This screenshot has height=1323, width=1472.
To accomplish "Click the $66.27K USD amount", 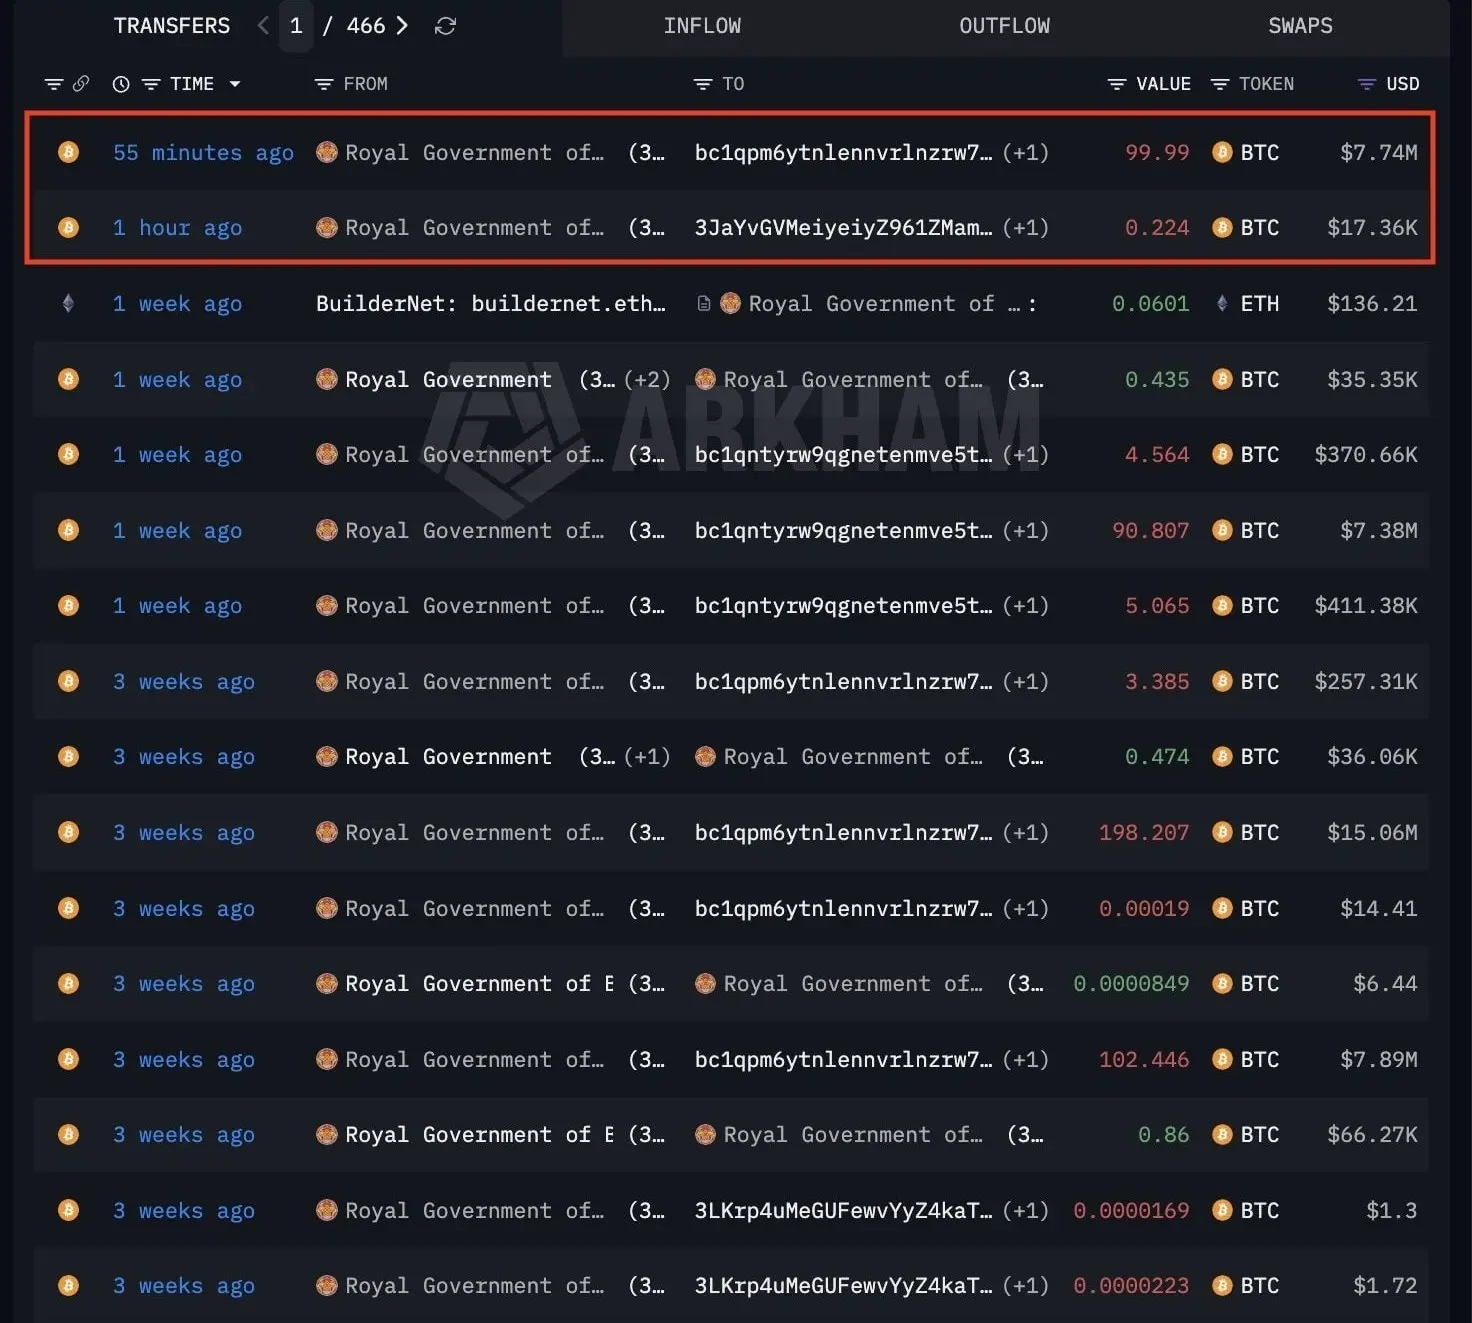I will click(1372, 1135).
